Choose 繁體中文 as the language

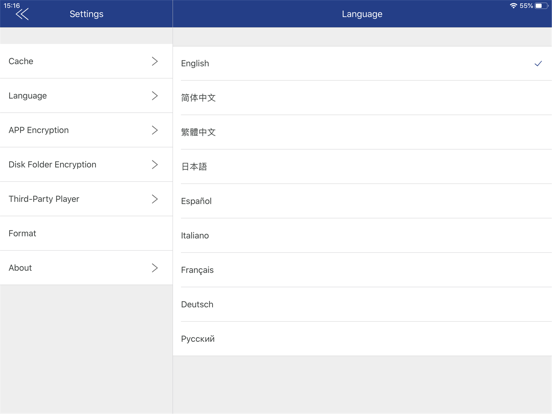[362, 132]
